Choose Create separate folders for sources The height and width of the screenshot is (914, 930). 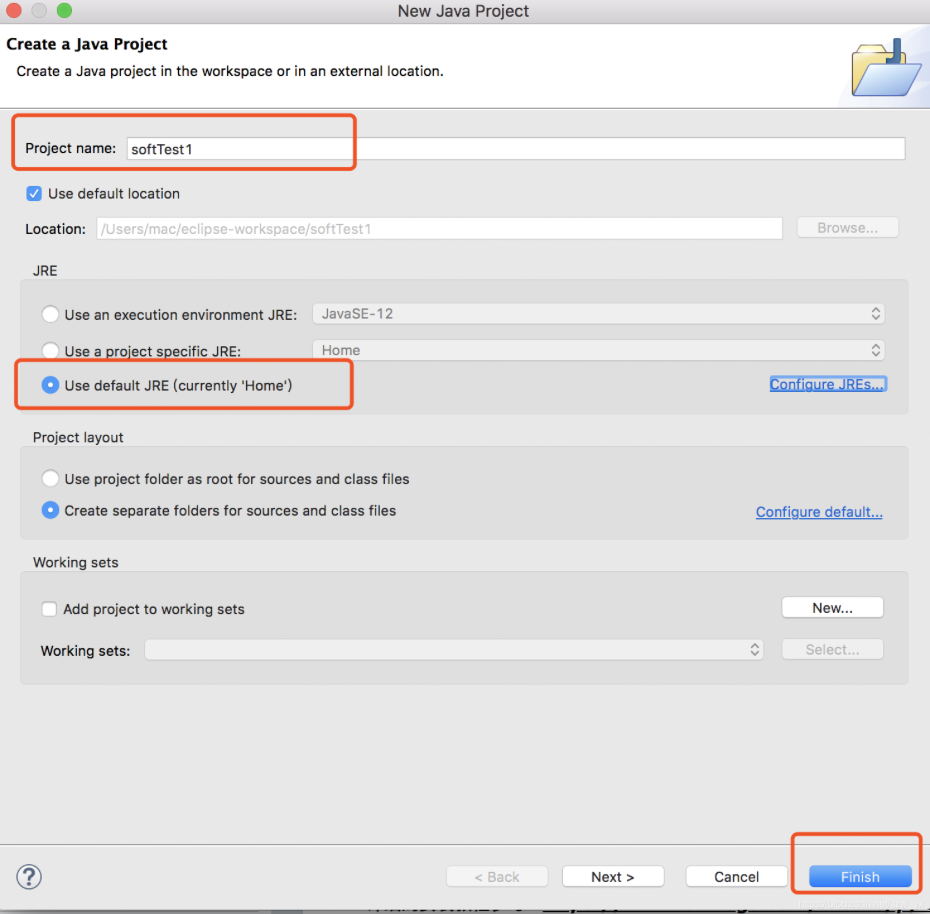pyautogui.click(x=50, y=510)
